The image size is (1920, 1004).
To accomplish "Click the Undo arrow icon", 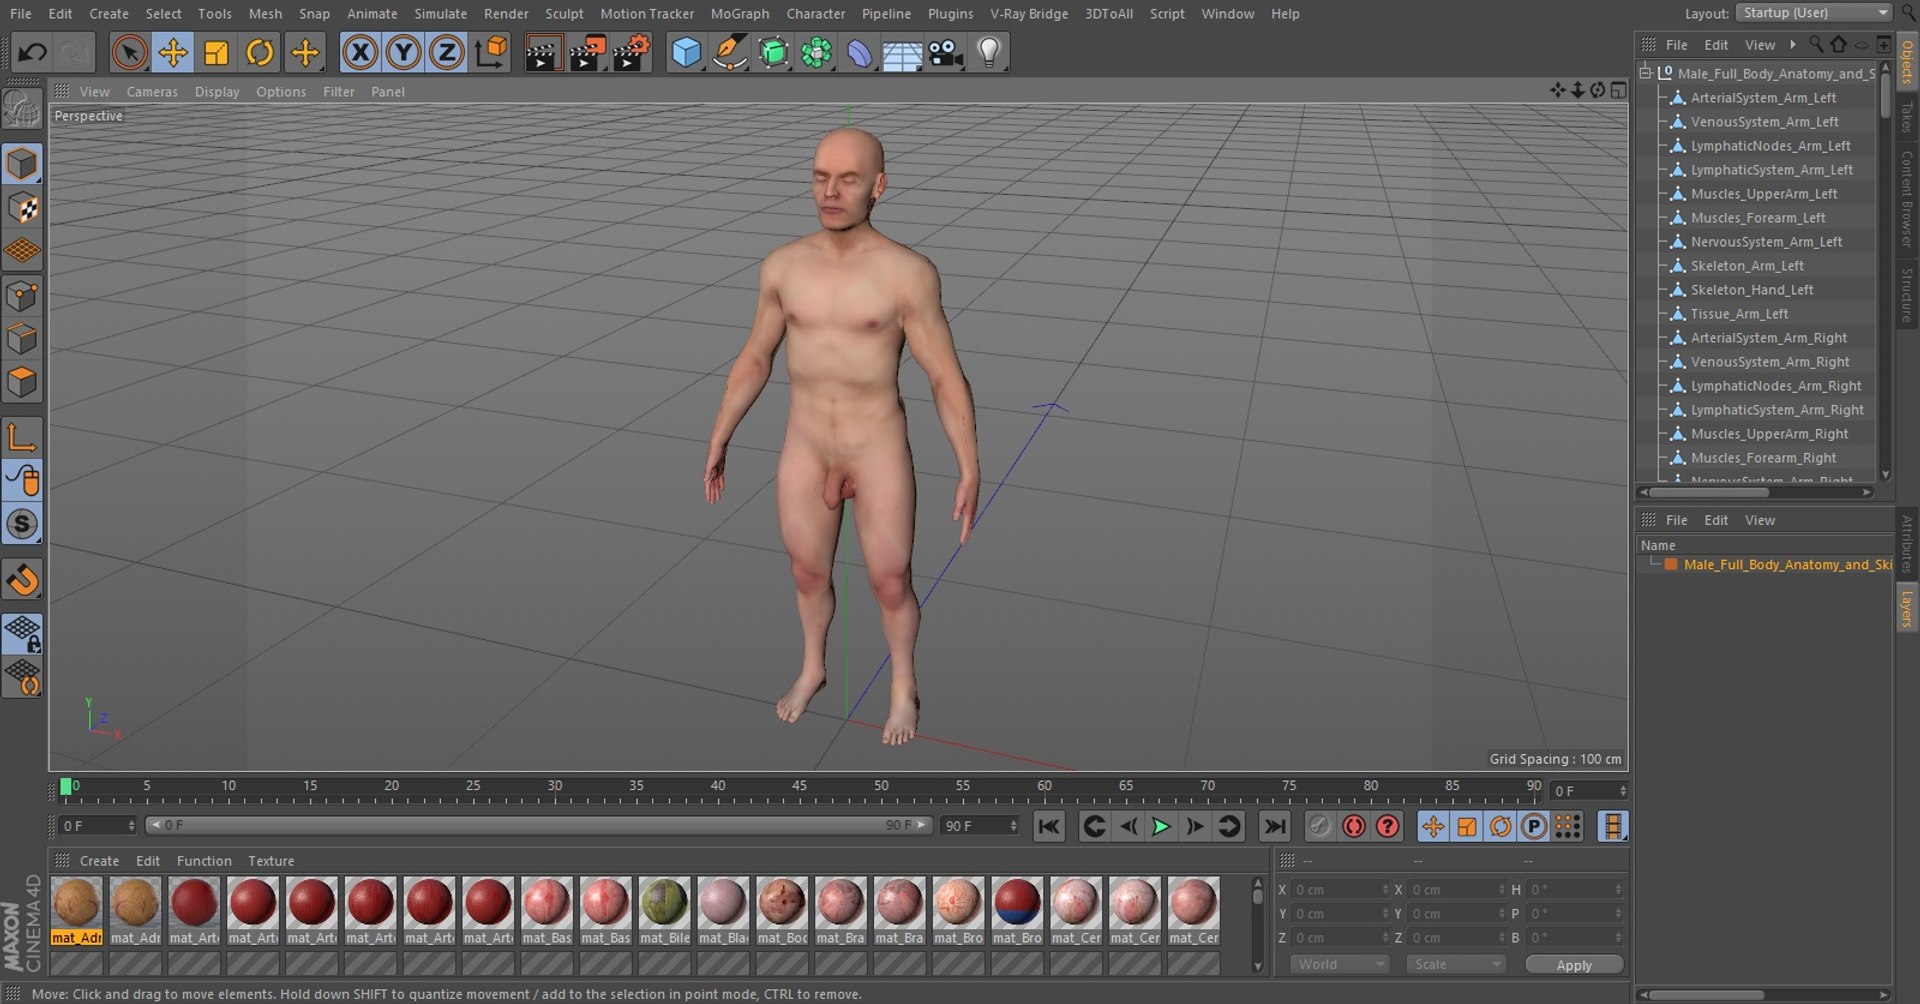I will (32, 52).
